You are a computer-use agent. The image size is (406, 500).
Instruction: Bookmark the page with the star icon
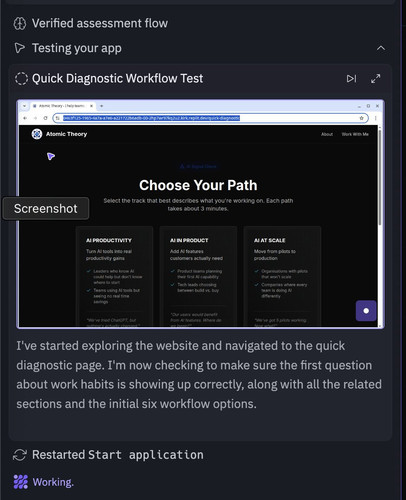[361, 118]
